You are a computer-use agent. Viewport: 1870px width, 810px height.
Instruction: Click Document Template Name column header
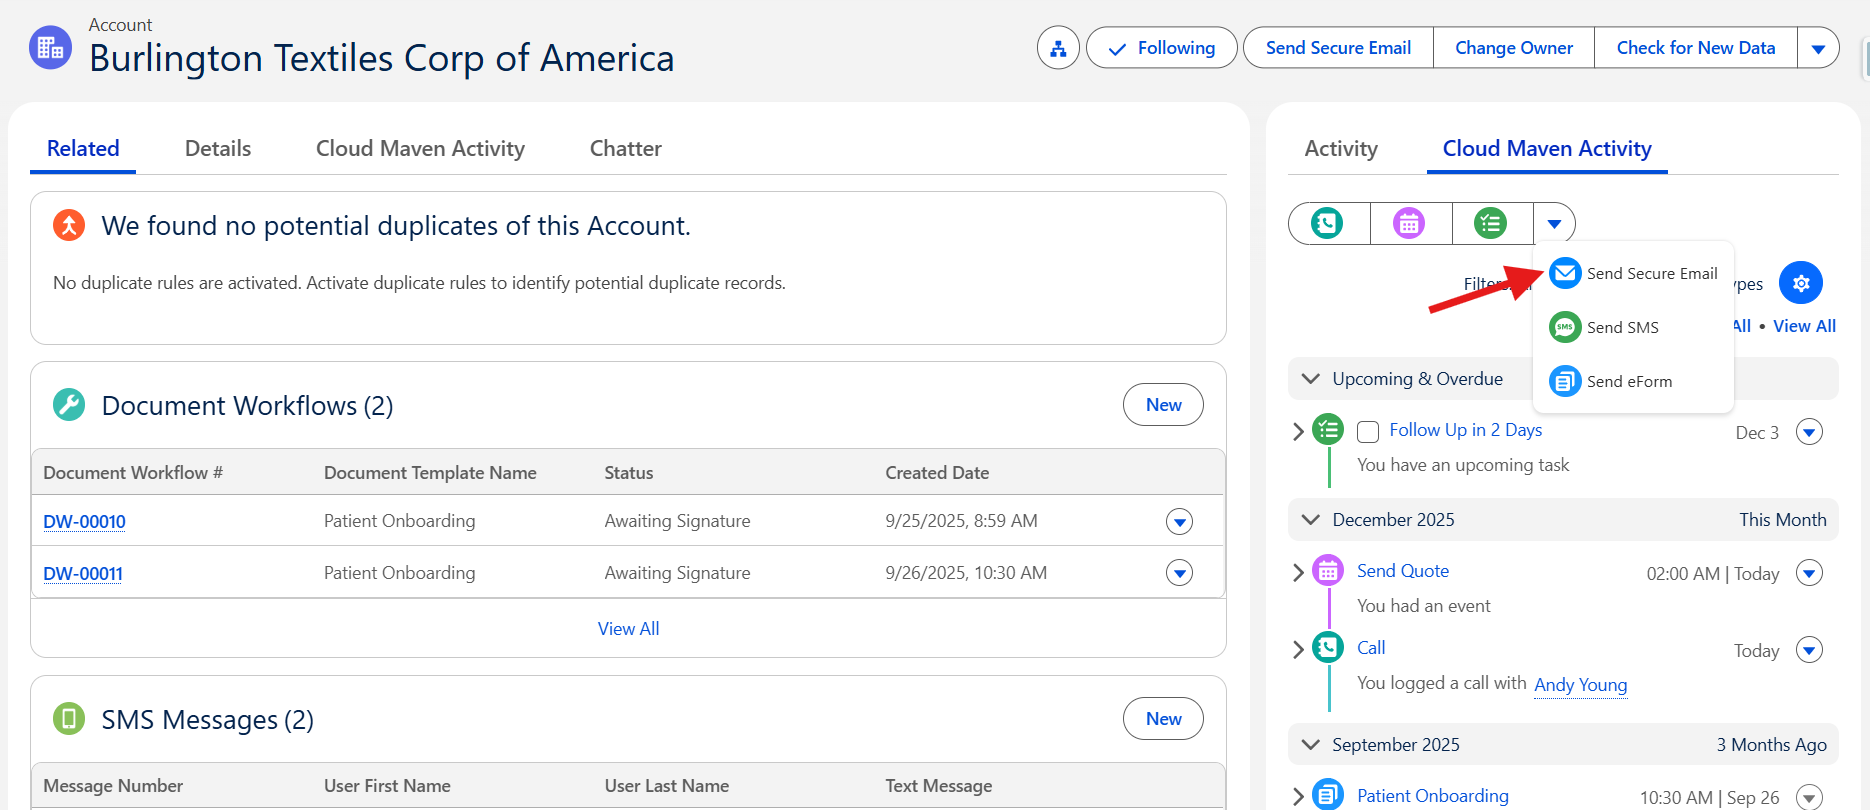coord(430,473)
